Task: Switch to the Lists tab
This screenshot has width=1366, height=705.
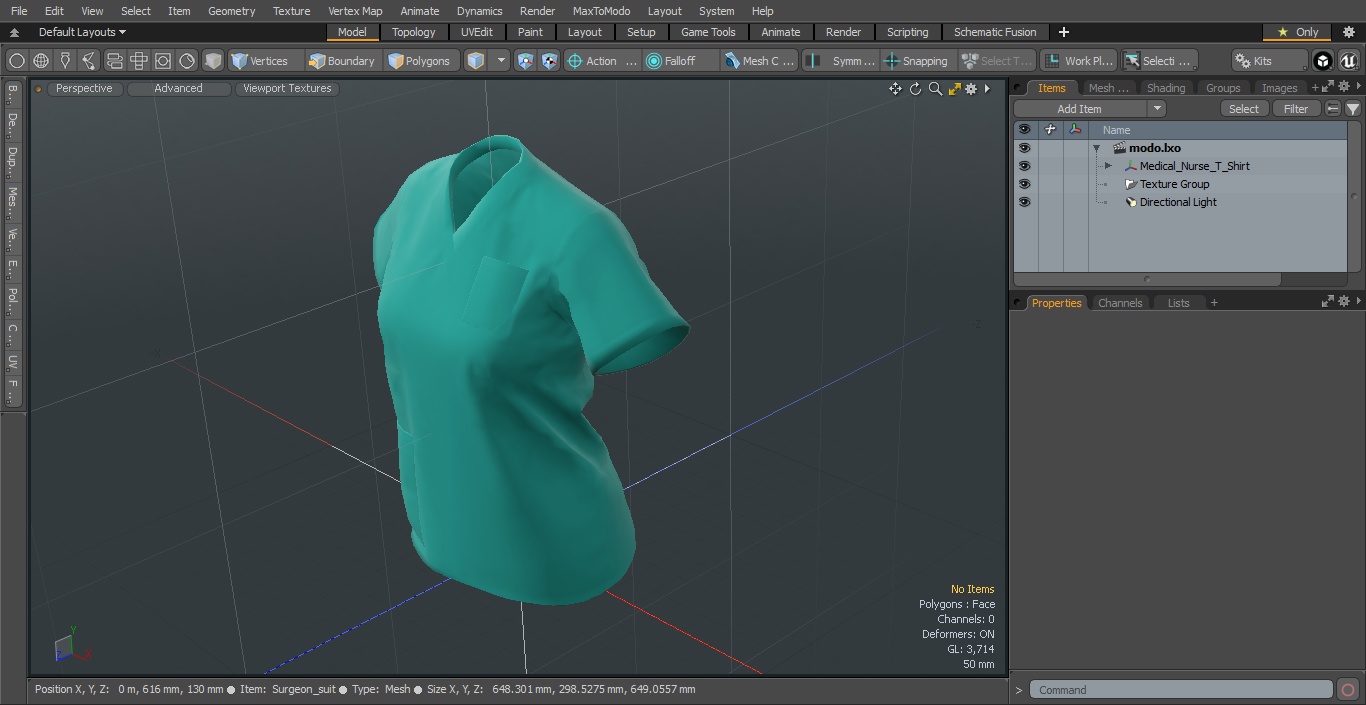Action: (x=1179, y=303)
